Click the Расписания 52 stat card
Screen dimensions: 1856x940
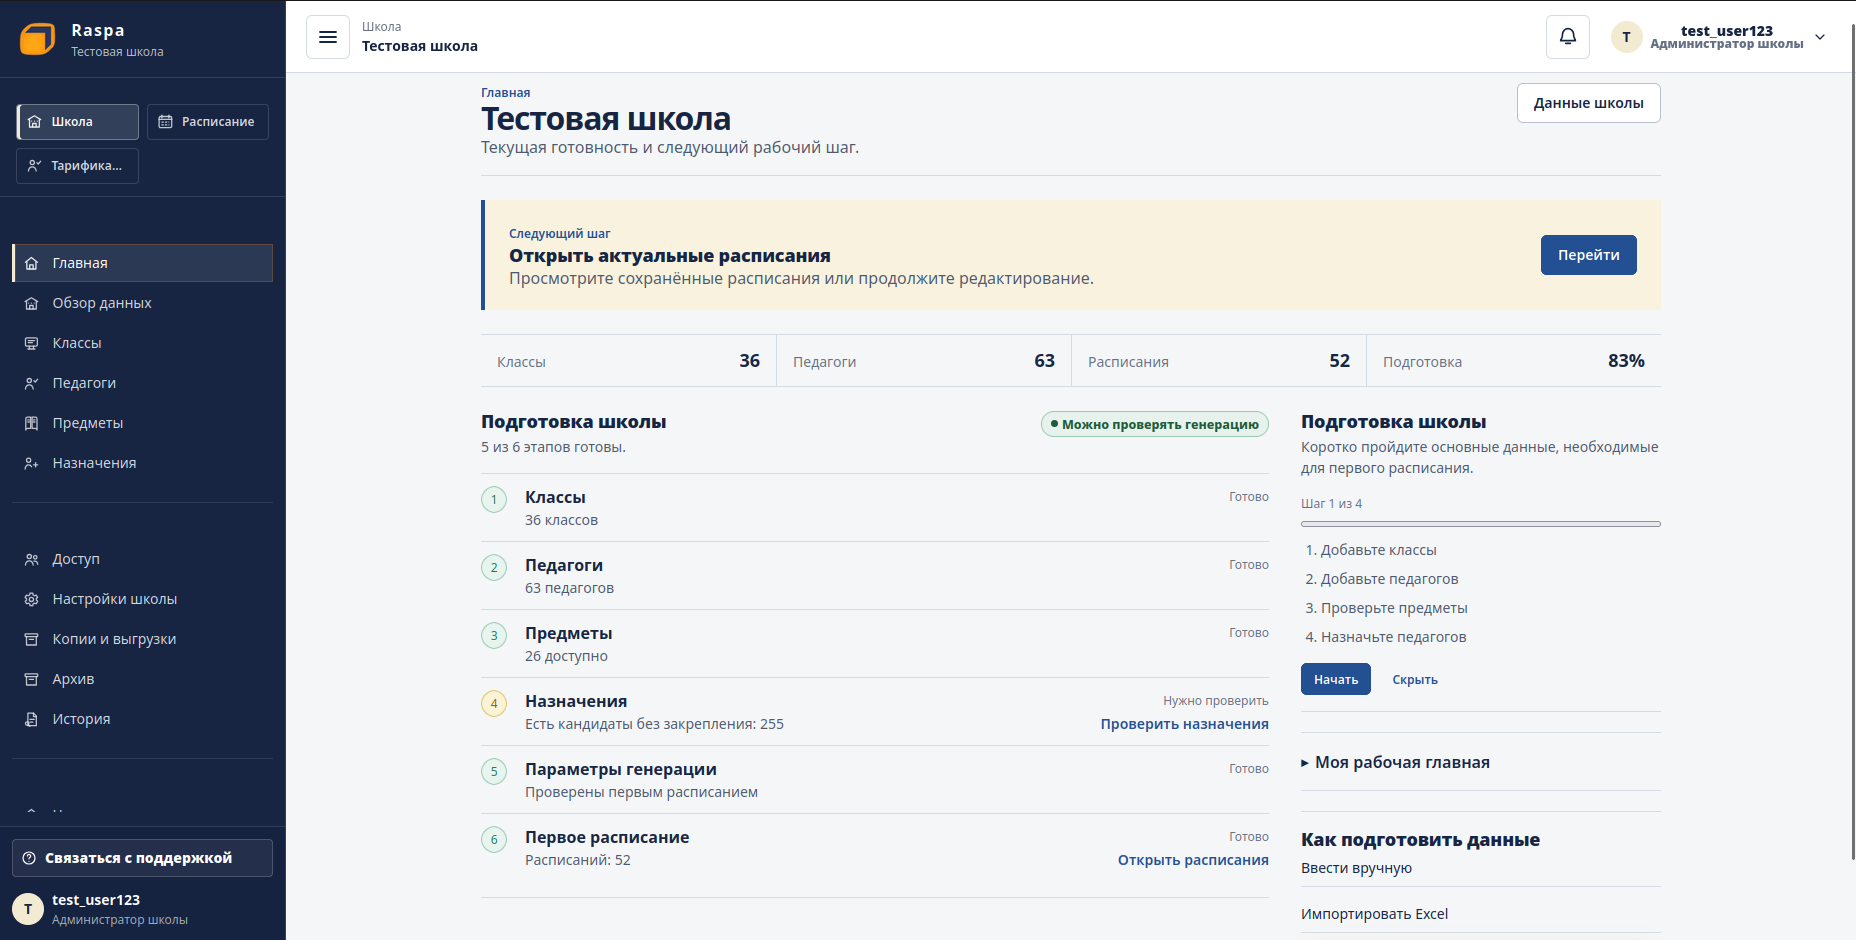[x=1219, y=361]
